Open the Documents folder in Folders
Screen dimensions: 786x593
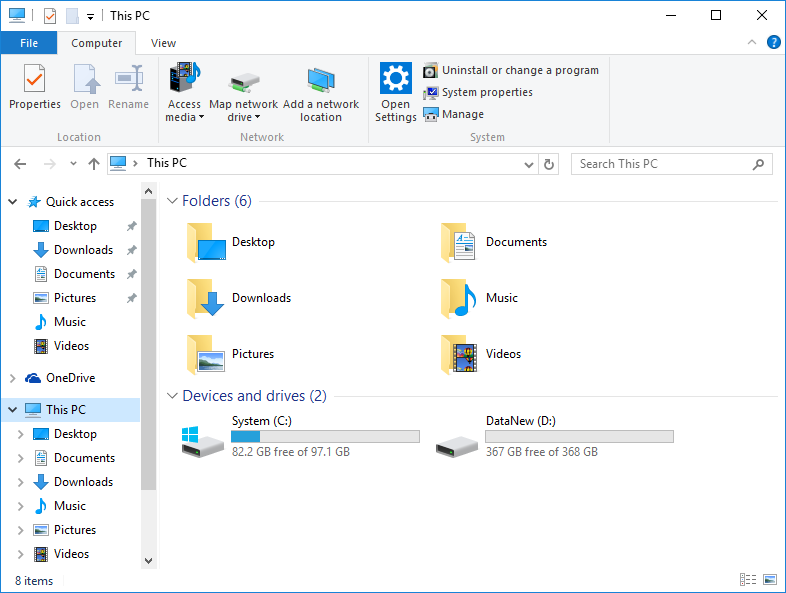pyautogui.click(x=494, y=242)
